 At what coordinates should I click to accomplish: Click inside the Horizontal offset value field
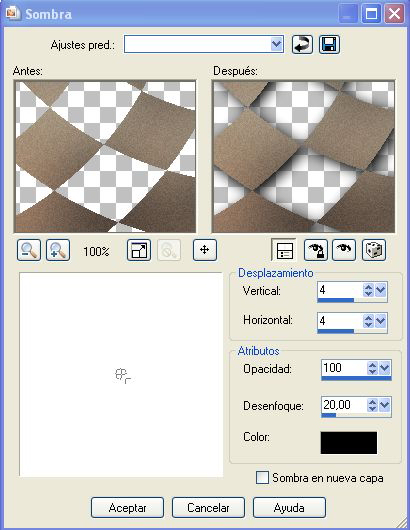340,320
